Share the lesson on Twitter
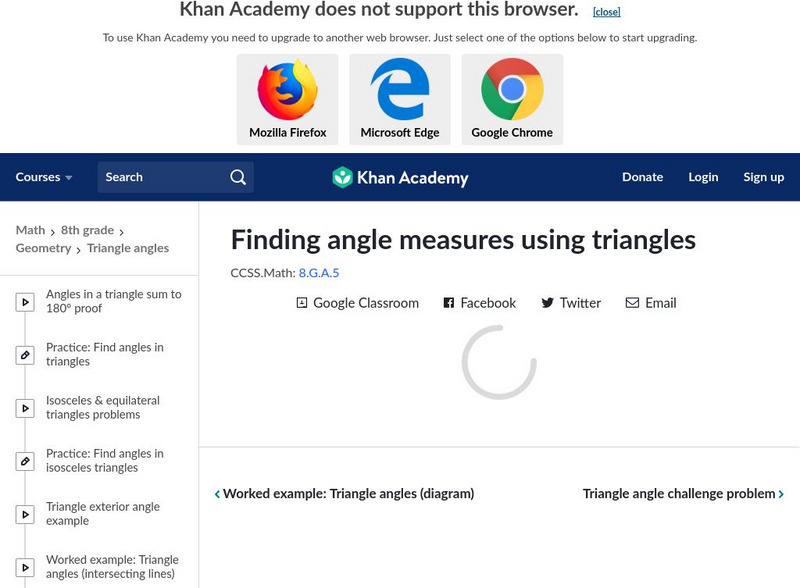 pos(571,303)
